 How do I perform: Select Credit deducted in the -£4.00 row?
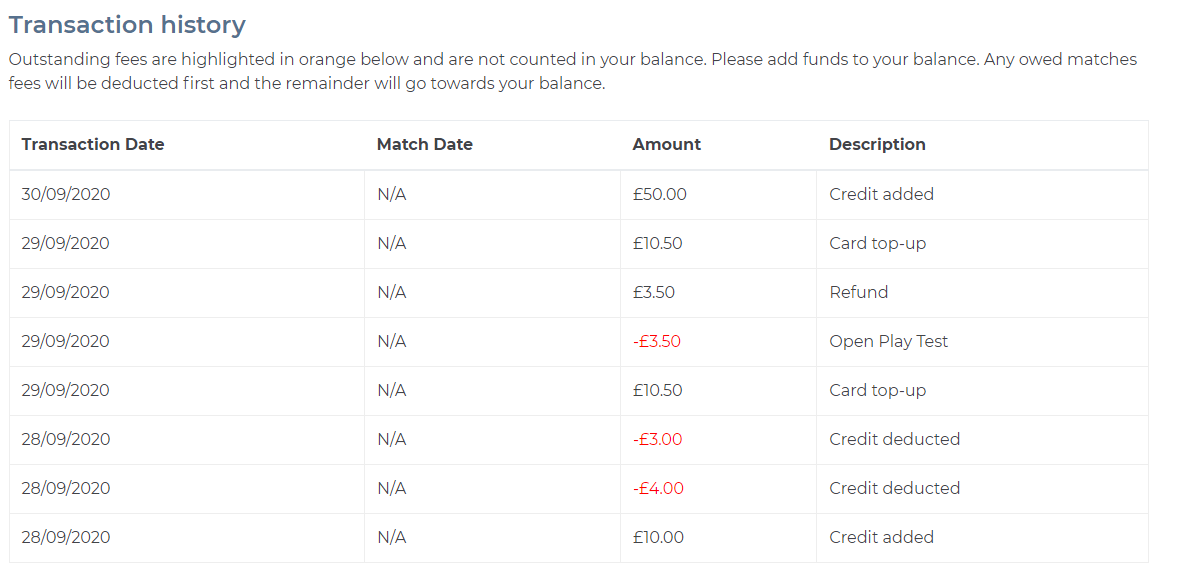point(894,488)
